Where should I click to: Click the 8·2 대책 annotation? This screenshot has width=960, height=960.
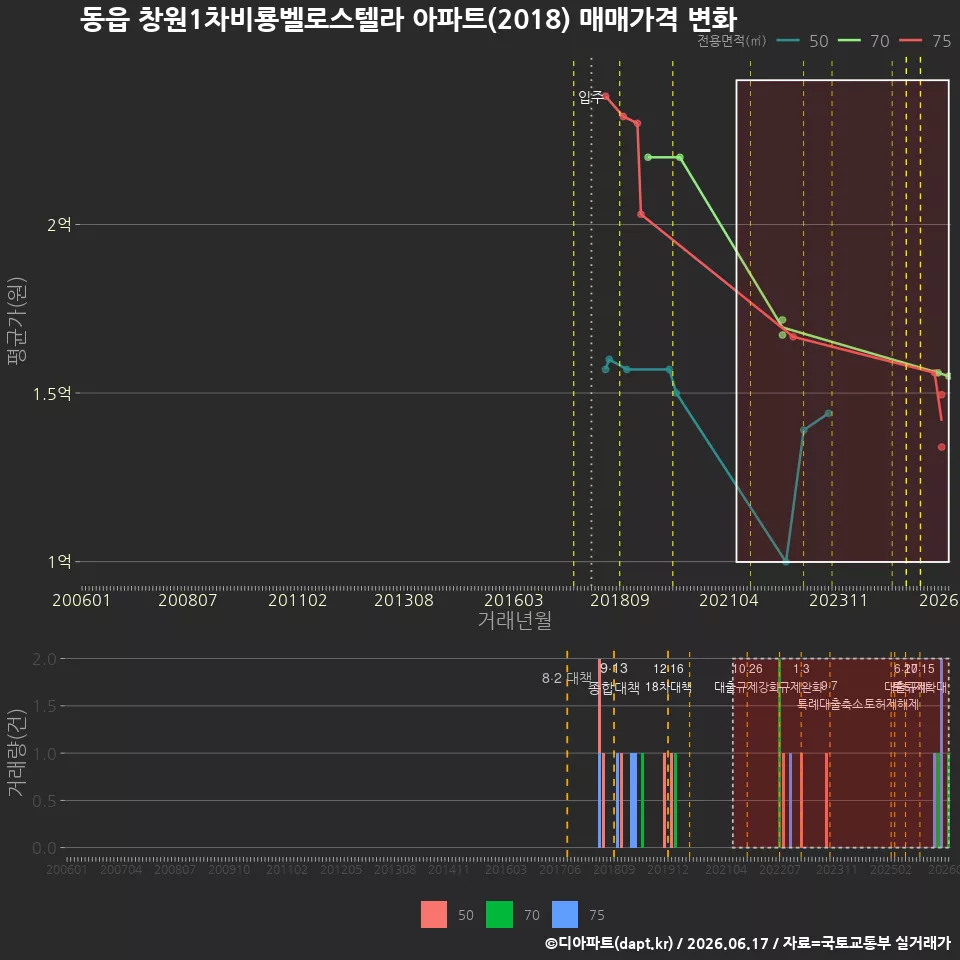[x=567, y=678]
